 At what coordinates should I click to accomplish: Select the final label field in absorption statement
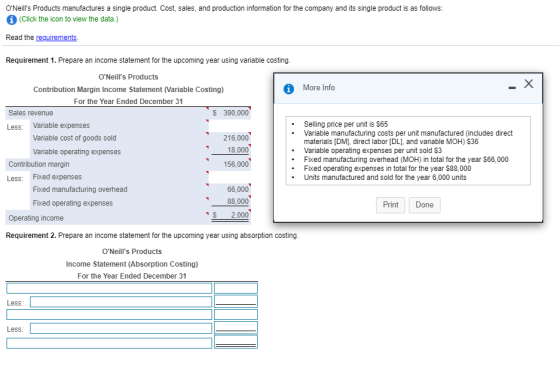point(109,343)
